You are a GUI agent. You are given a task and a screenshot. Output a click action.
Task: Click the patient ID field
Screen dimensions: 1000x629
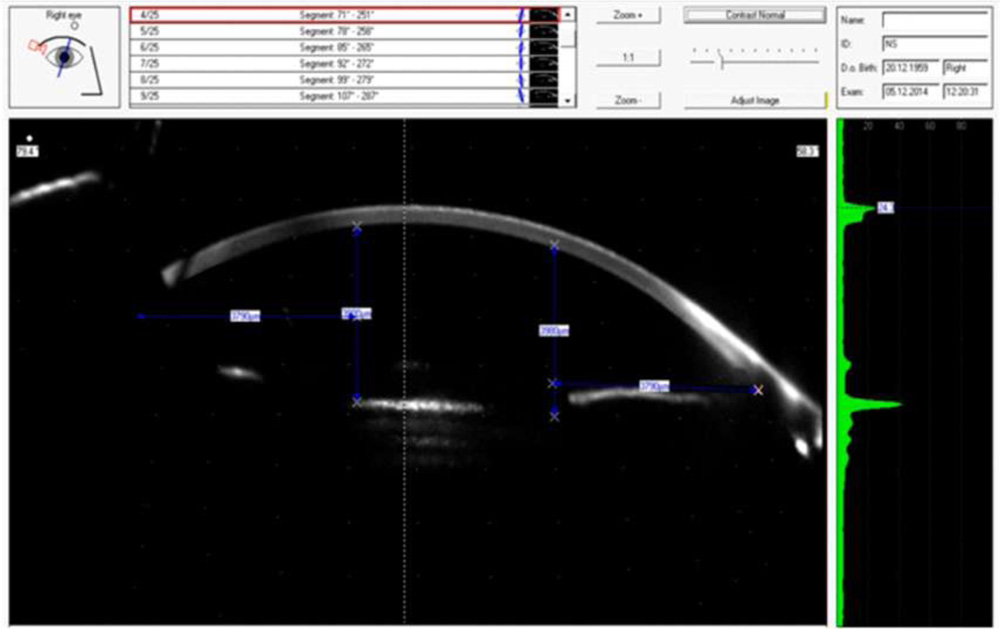(935, 44)
